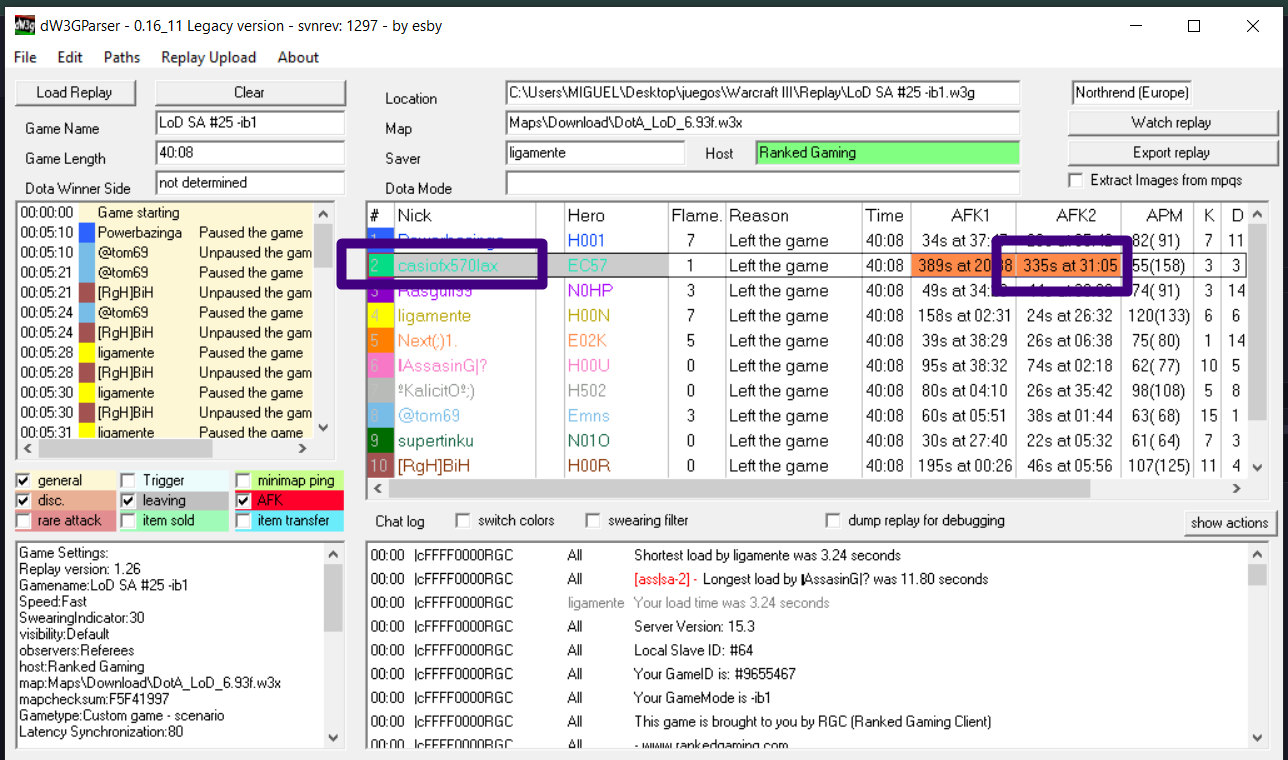Sort players by Hero column header
Image resolution: width=1288 pixels, height=760 pixels.
pos(616,215)
